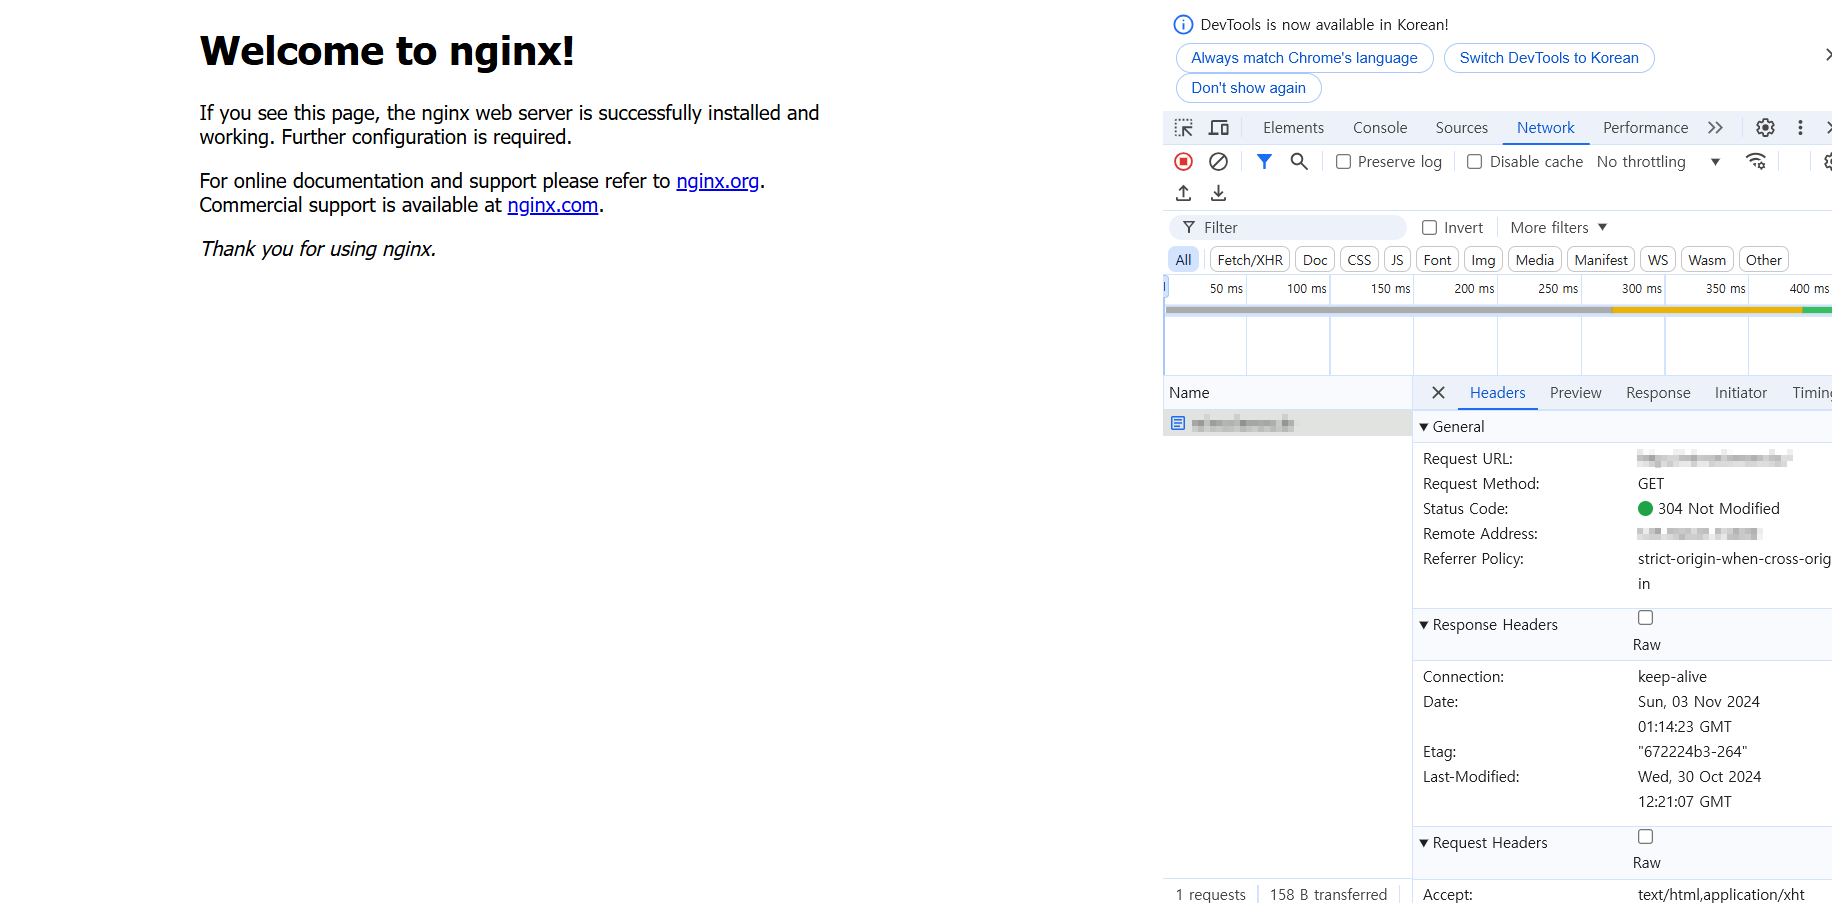Import HAR file with upload icon
Screen dimensions: 1832x903
pos(1184,193)
